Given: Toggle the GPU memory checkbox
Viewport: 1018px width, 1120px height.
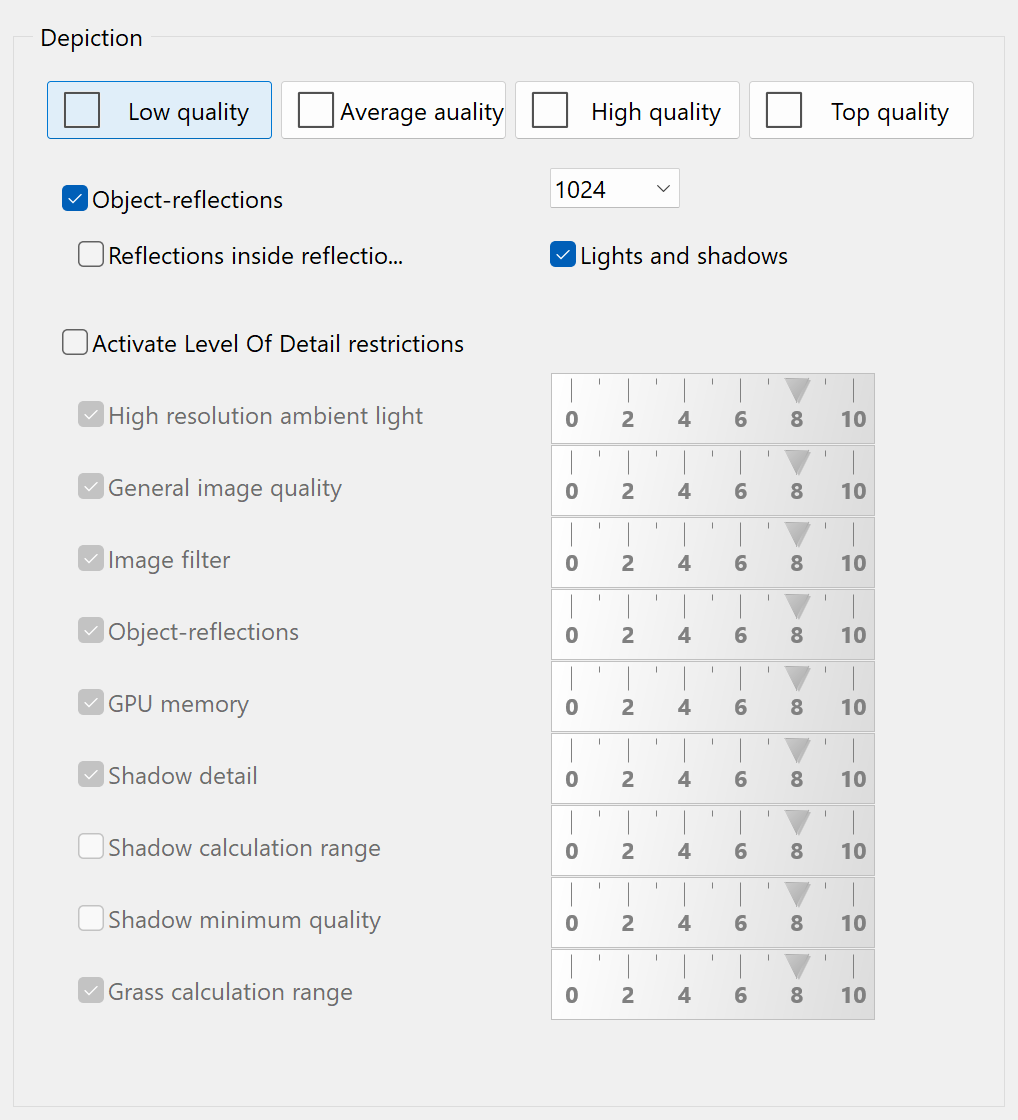Looking at the screenshot, I should point(91,702).
